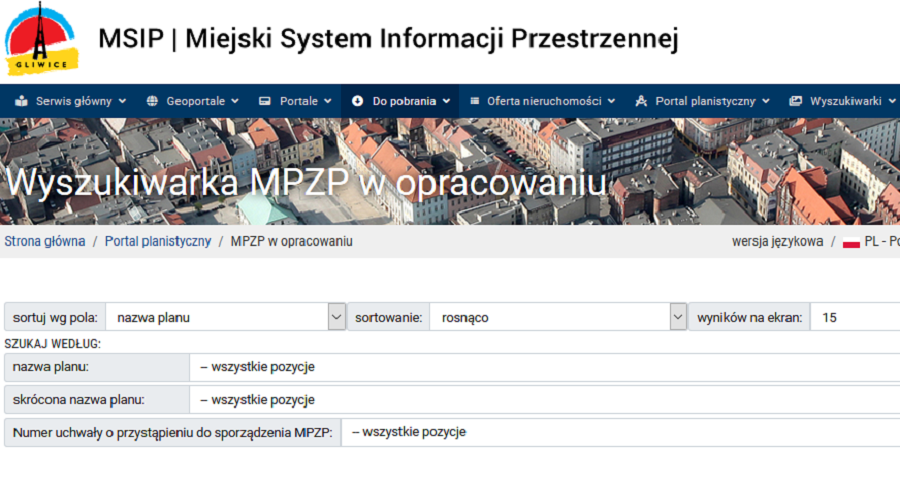Click the list icon beside Oferta nieruchomości

474,101
